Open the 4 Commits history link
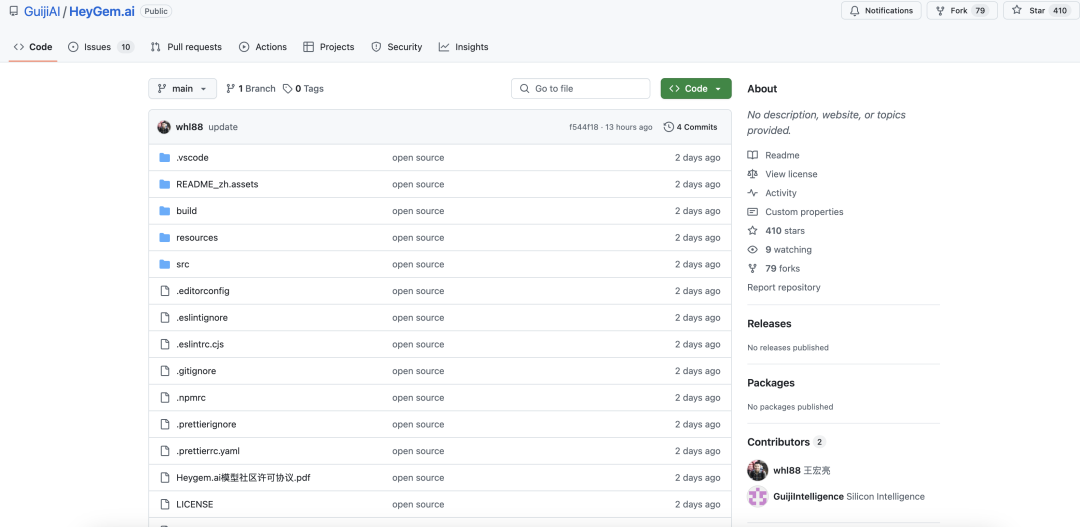The height and width of the screenshot is (527, 1080). tap(690, 127)
